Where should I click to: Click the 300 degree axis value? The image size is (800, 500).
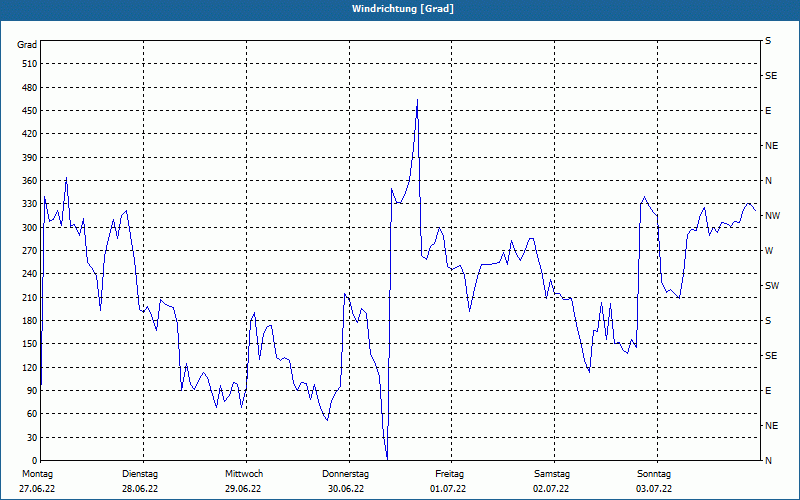pos(29,228)
